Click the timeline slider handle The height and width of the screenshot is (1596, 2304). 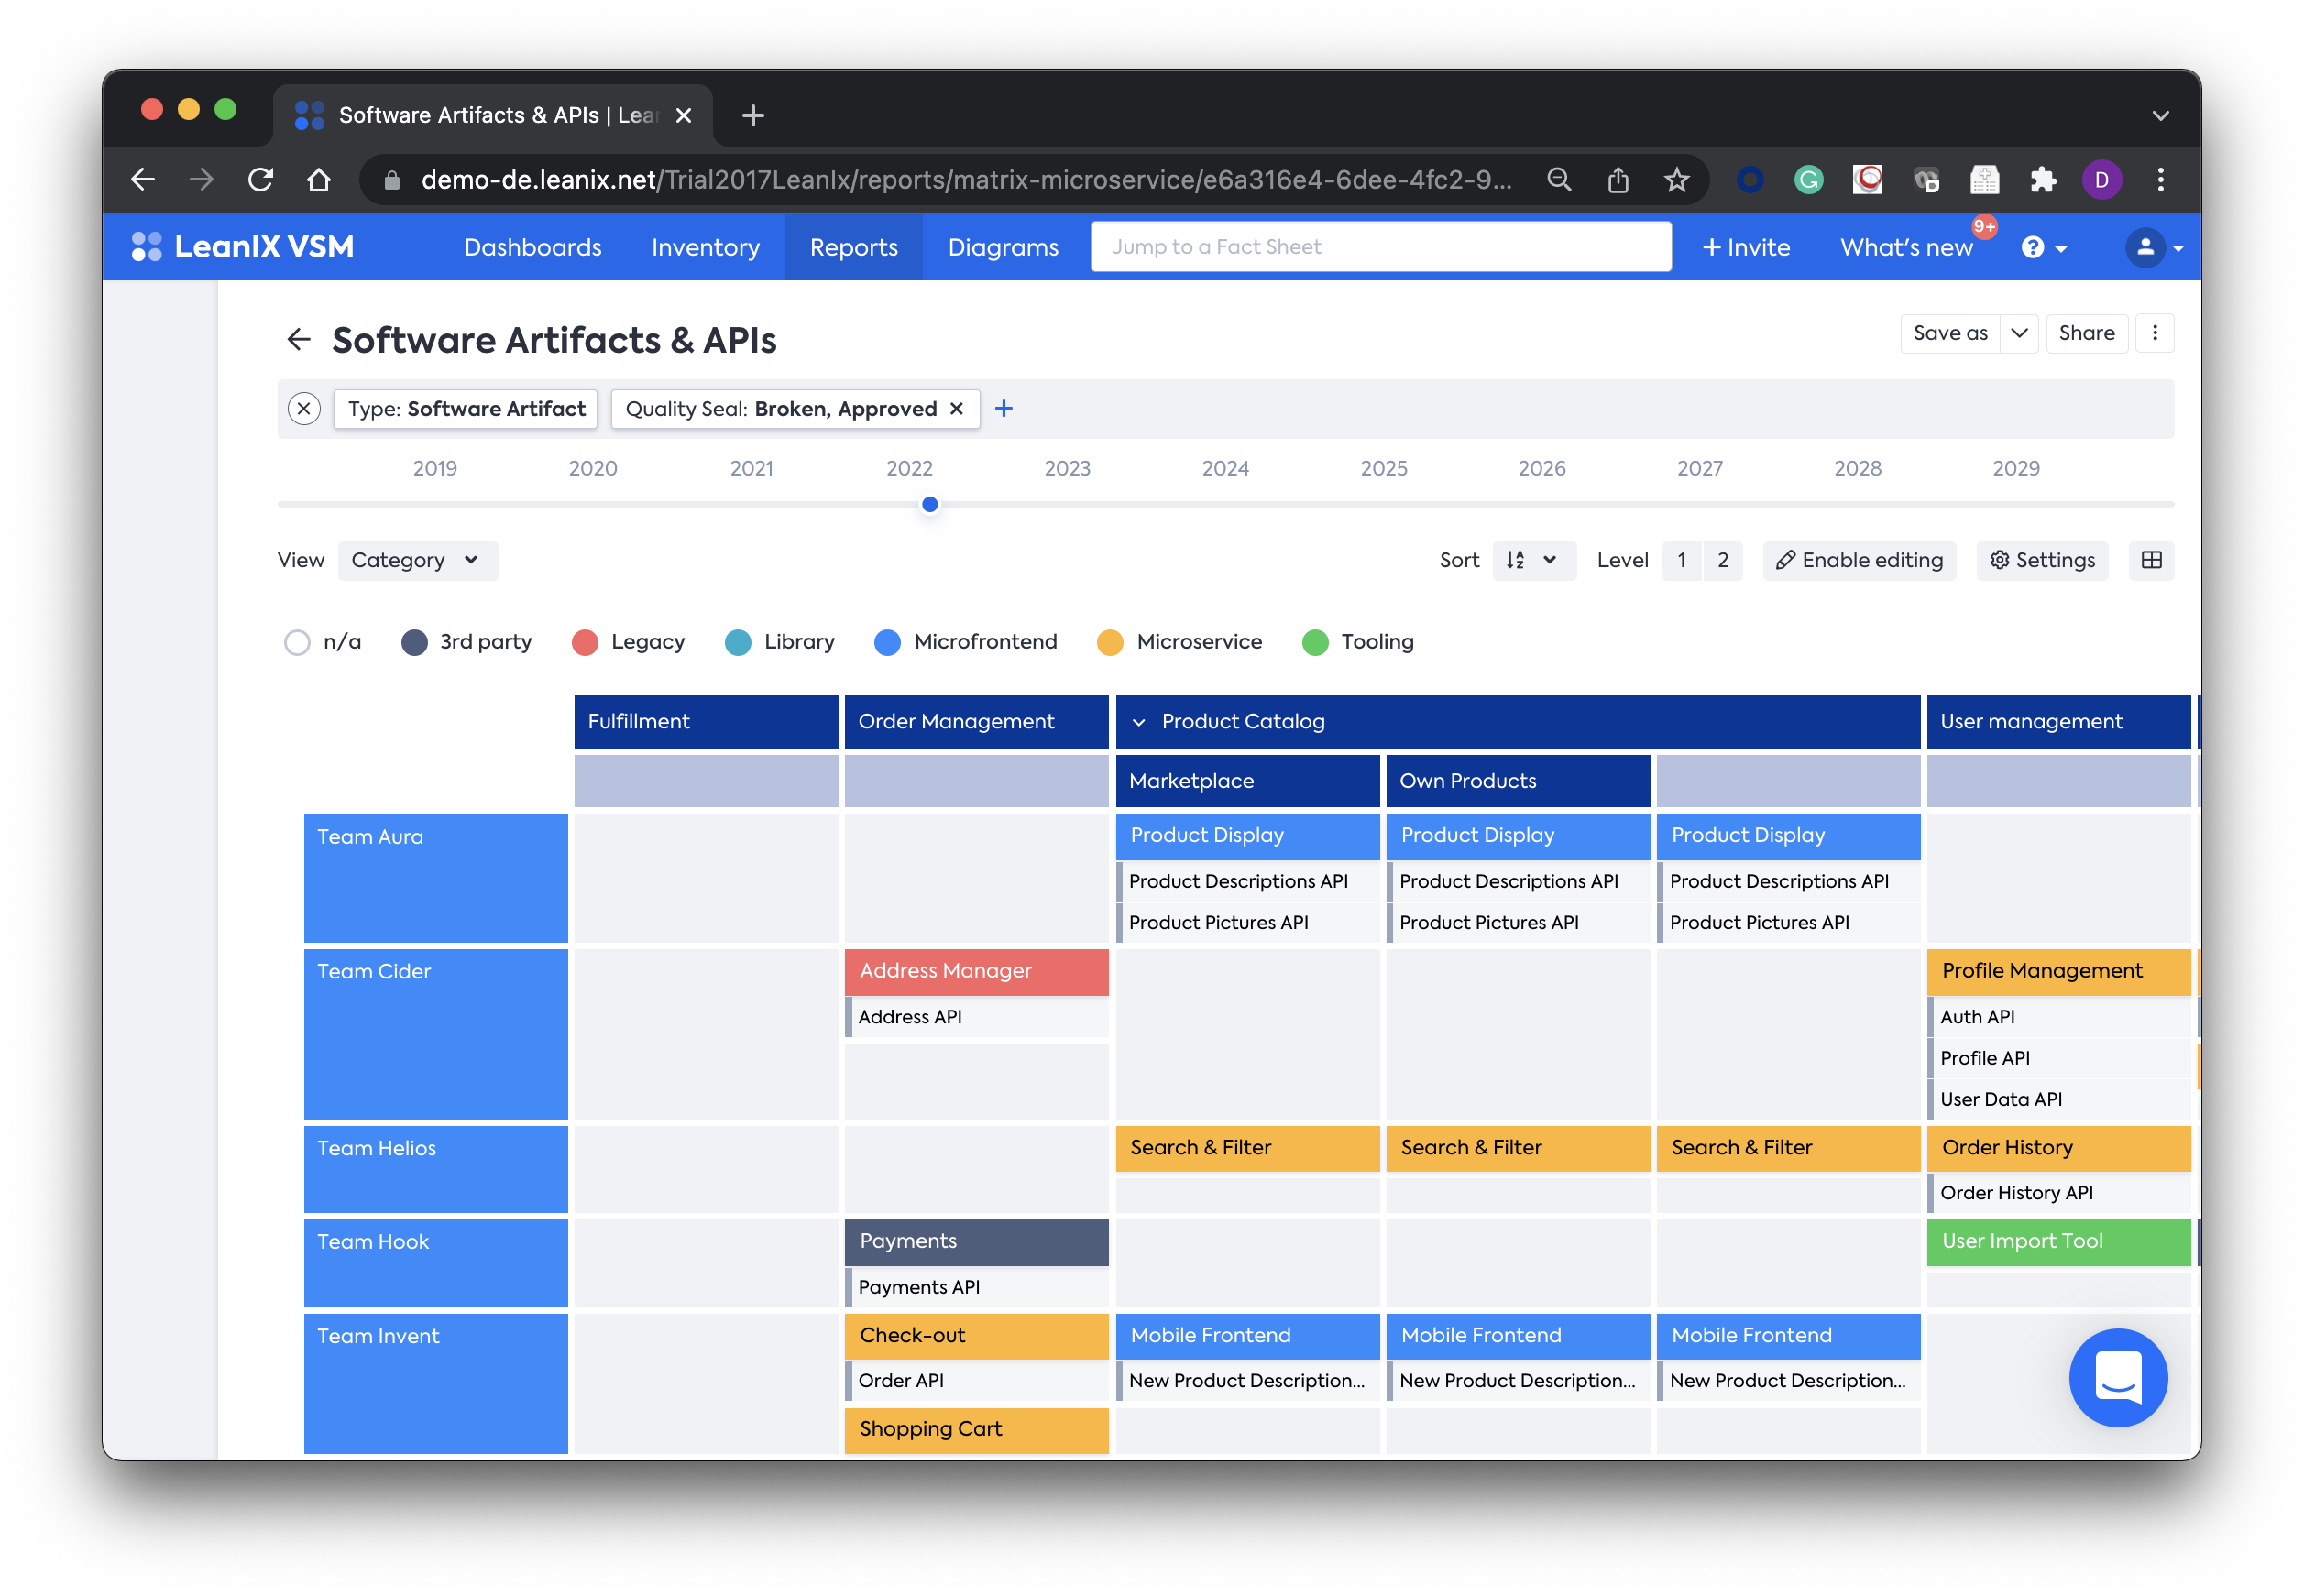click(930, 505)
